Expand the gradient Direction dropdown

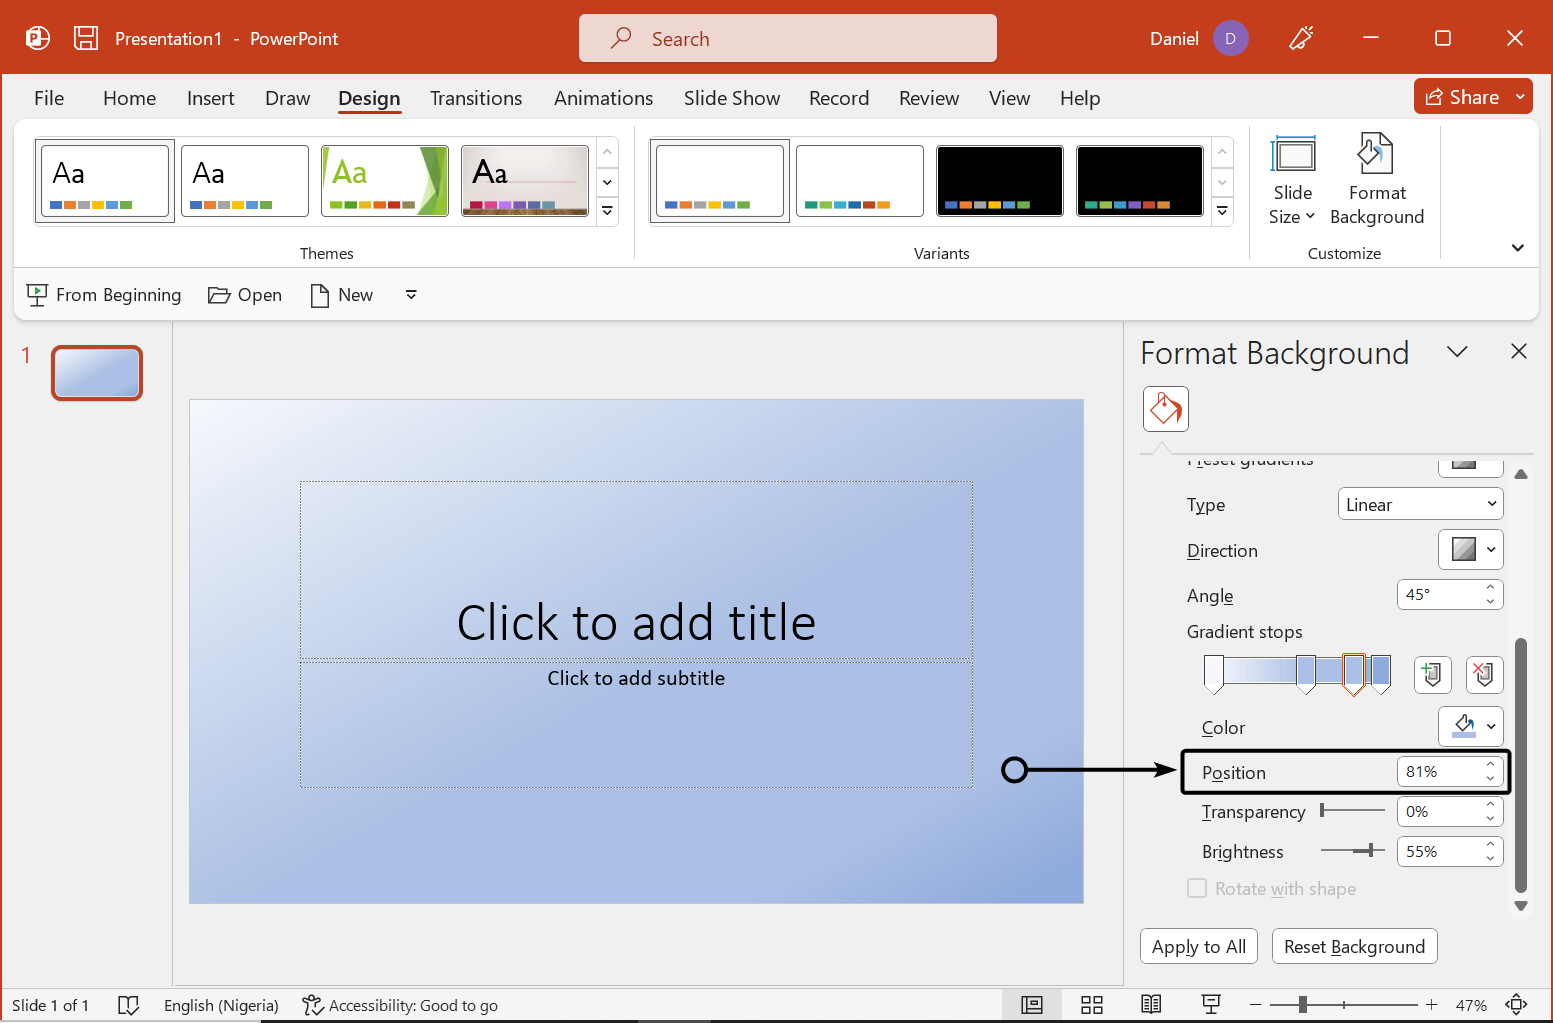1471,550
